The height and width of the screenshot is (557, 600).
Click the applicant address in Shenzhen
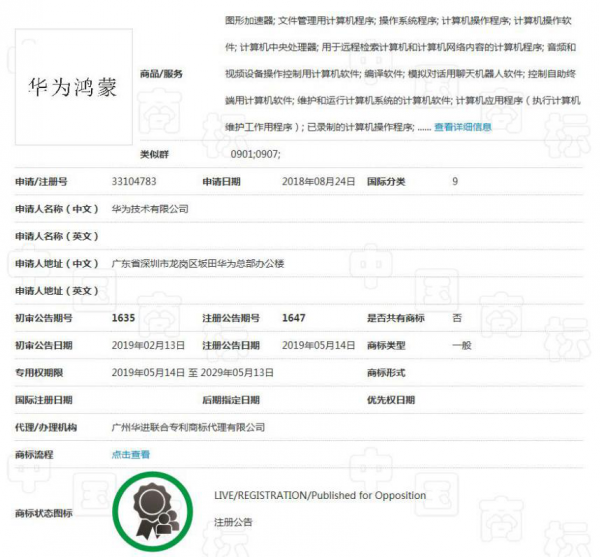click(x=198, y=263)
